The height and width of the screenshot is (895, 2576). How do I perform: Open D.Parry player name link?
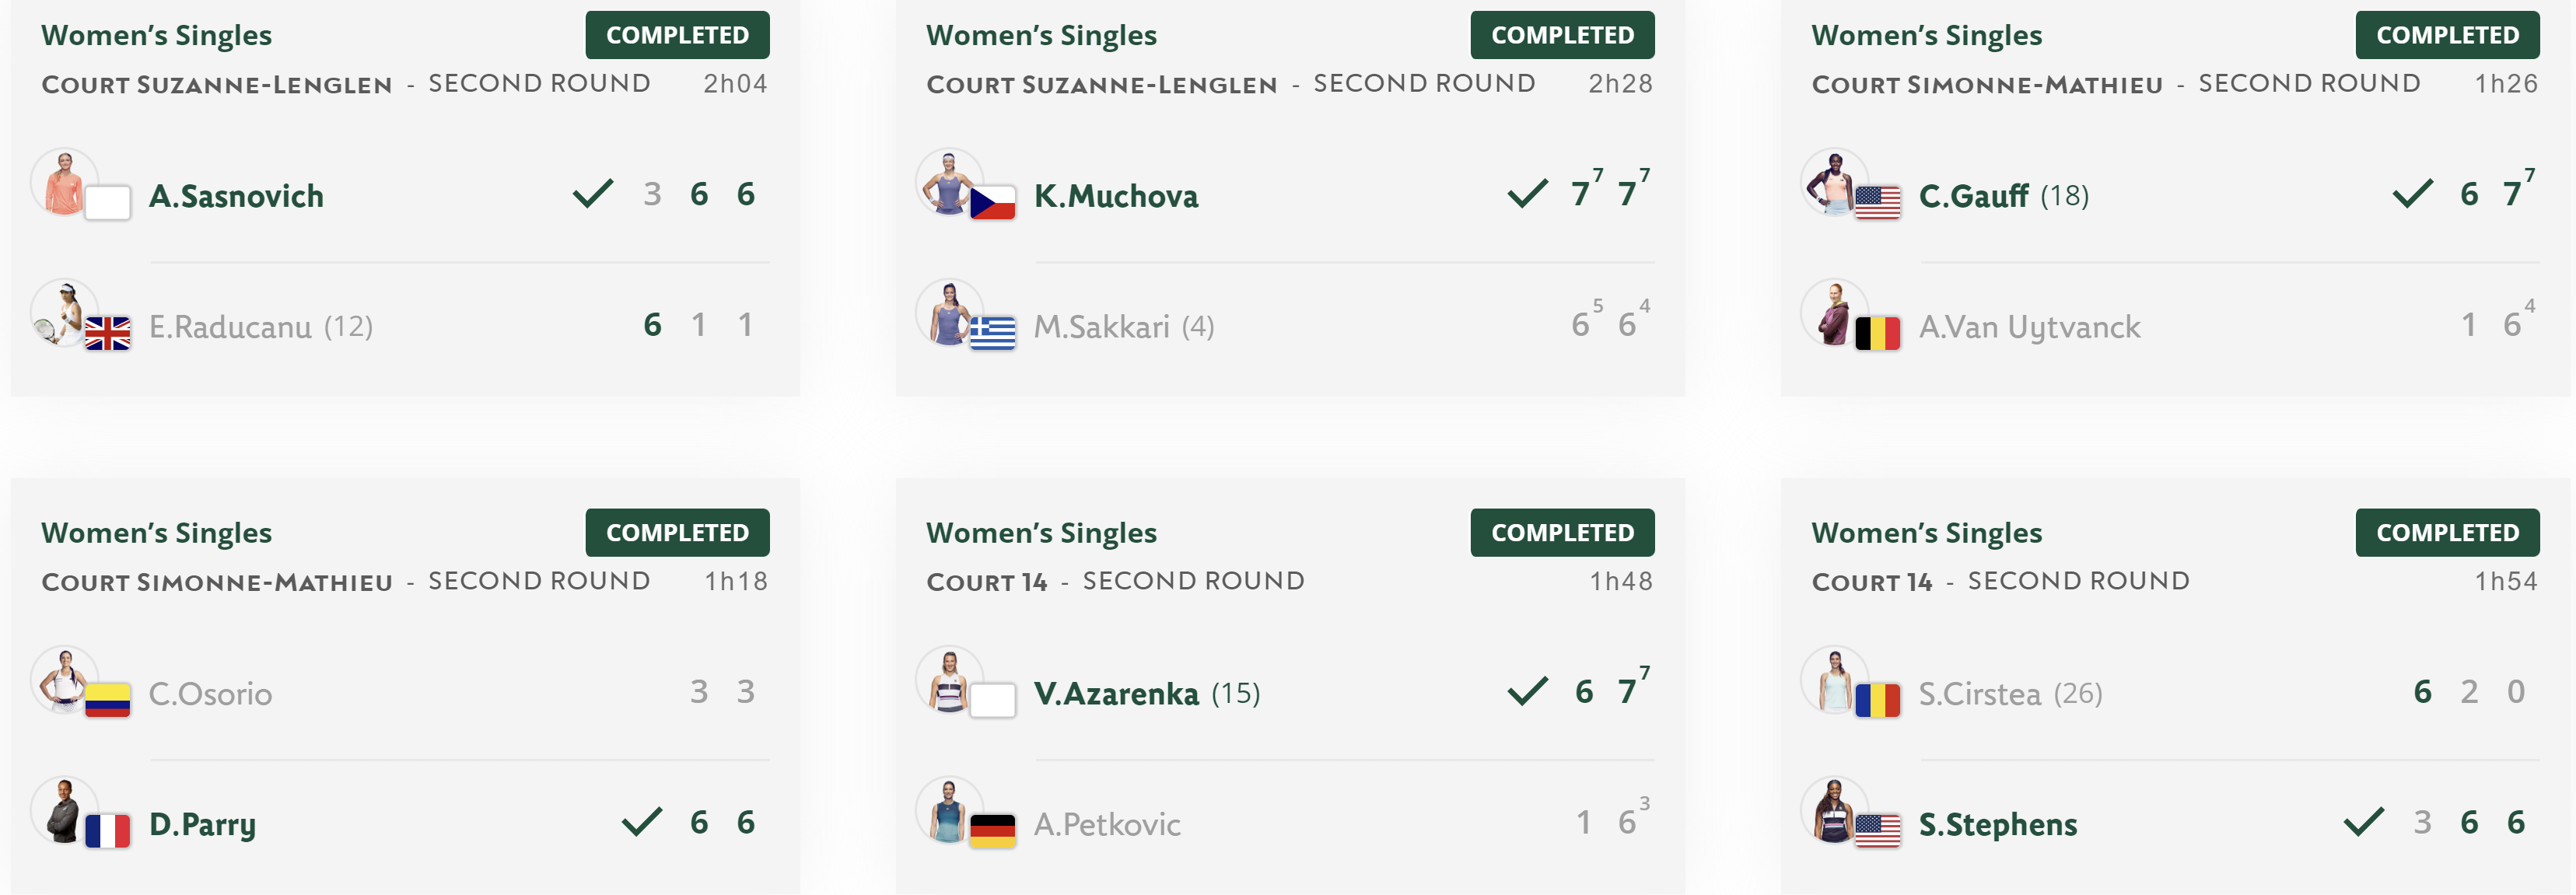pyautogui.click(x=202, y=825)
